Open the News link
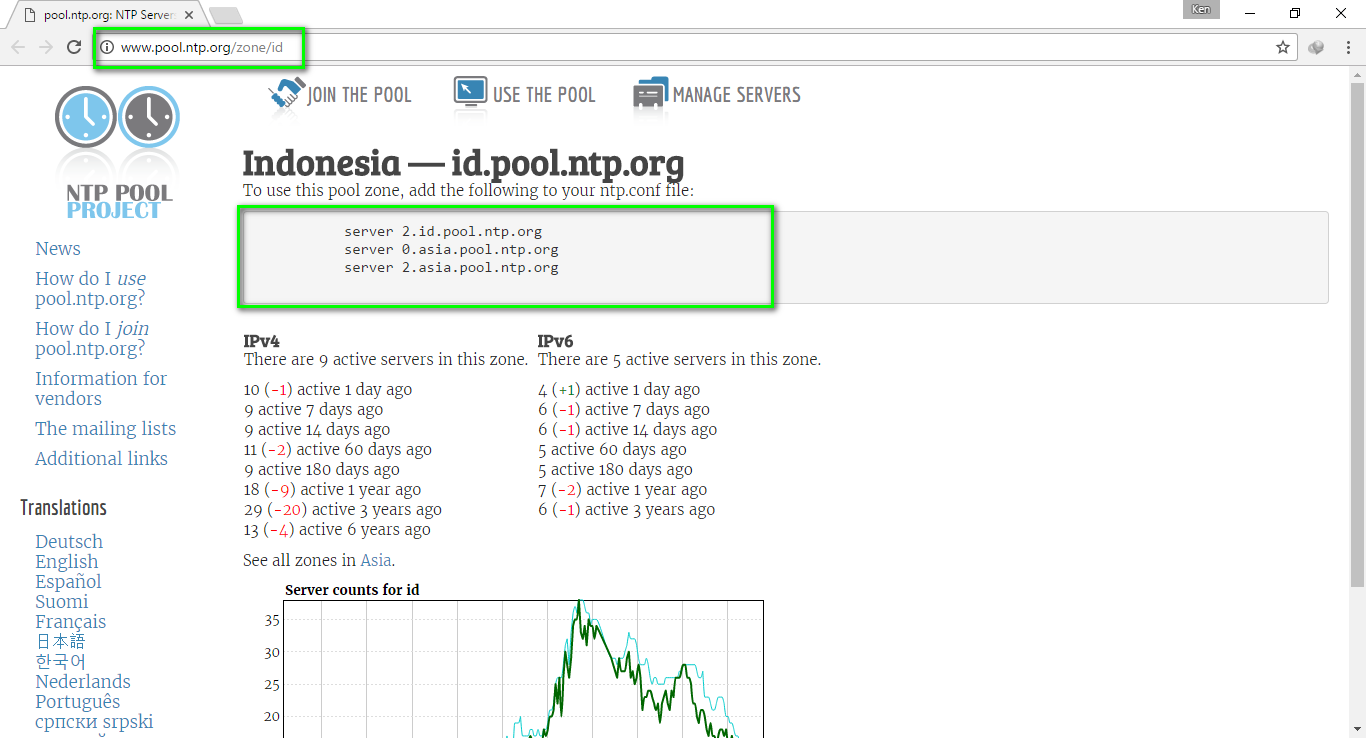Image resolution: width=1366 pixels, height=738 pixels. (58, 249)
